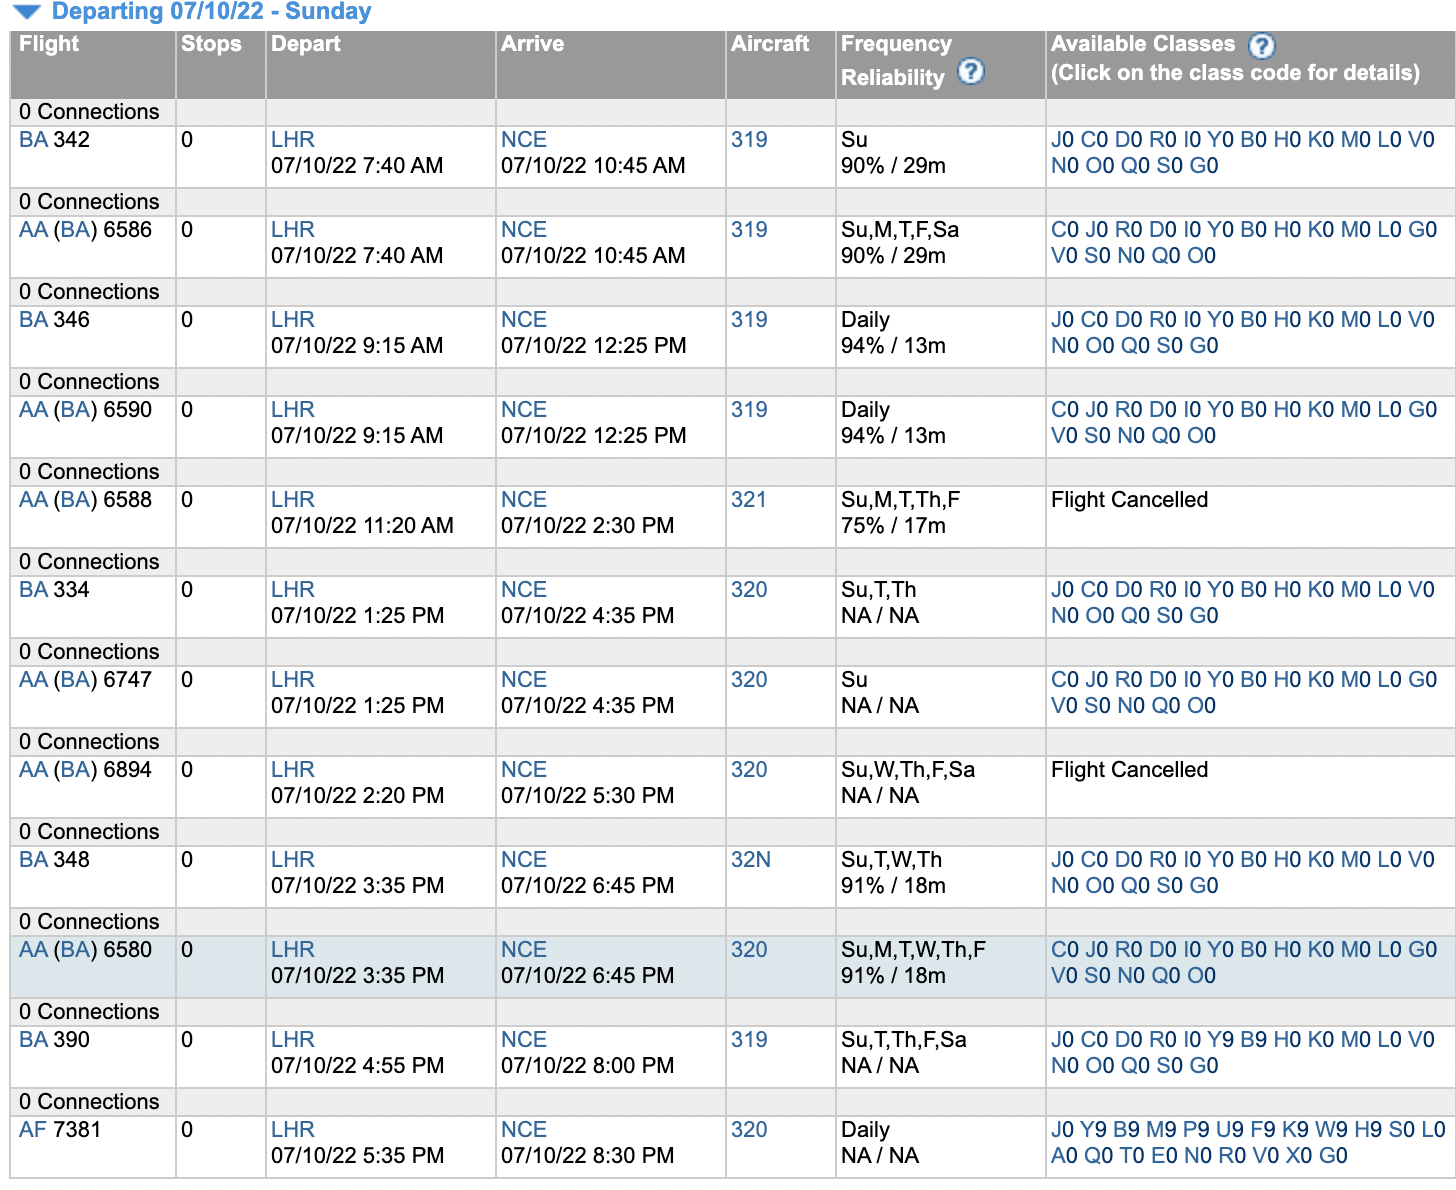
Task: Open aircraft 320 link for AF 7381
Action: [x=749, y=1130]
